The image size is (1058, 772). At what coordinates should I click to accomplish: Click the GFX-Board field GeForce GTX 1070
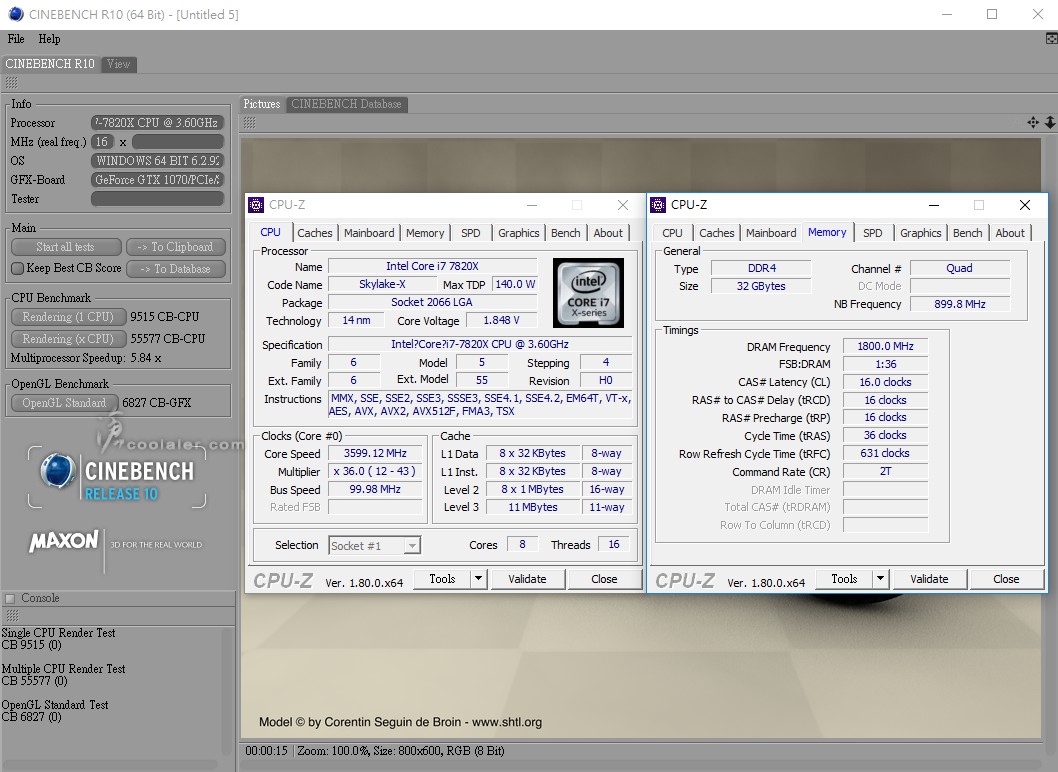(157, 180)
